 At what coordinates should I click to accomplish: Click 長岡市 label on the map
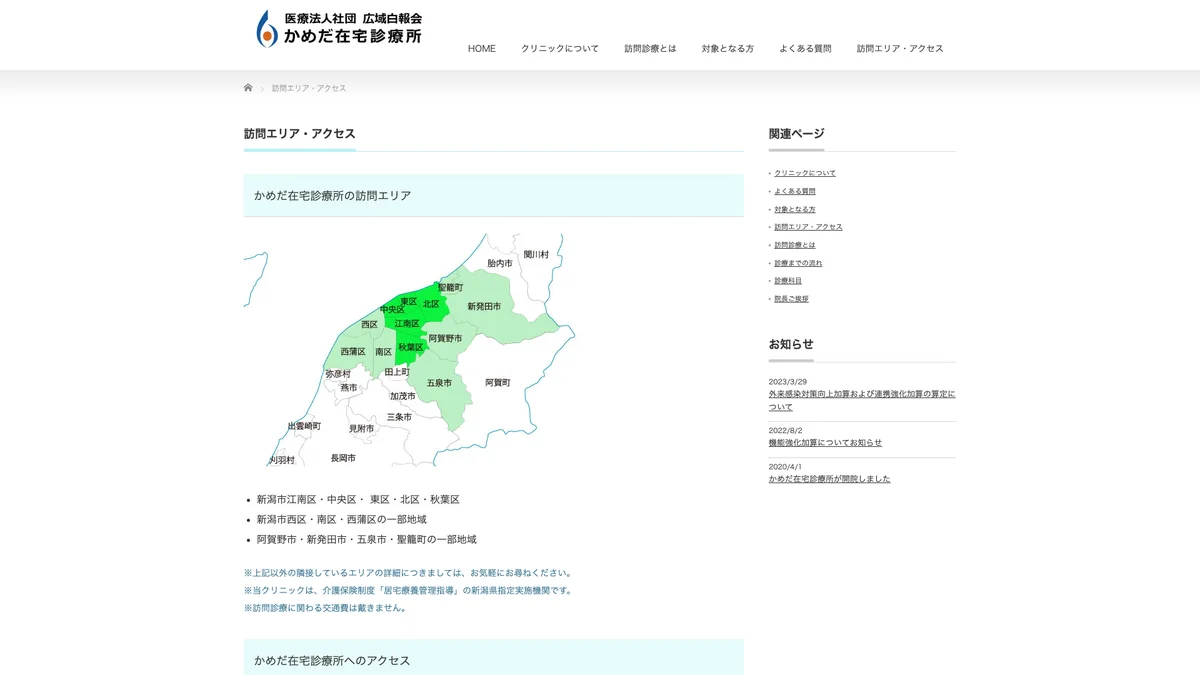point(343,458)
